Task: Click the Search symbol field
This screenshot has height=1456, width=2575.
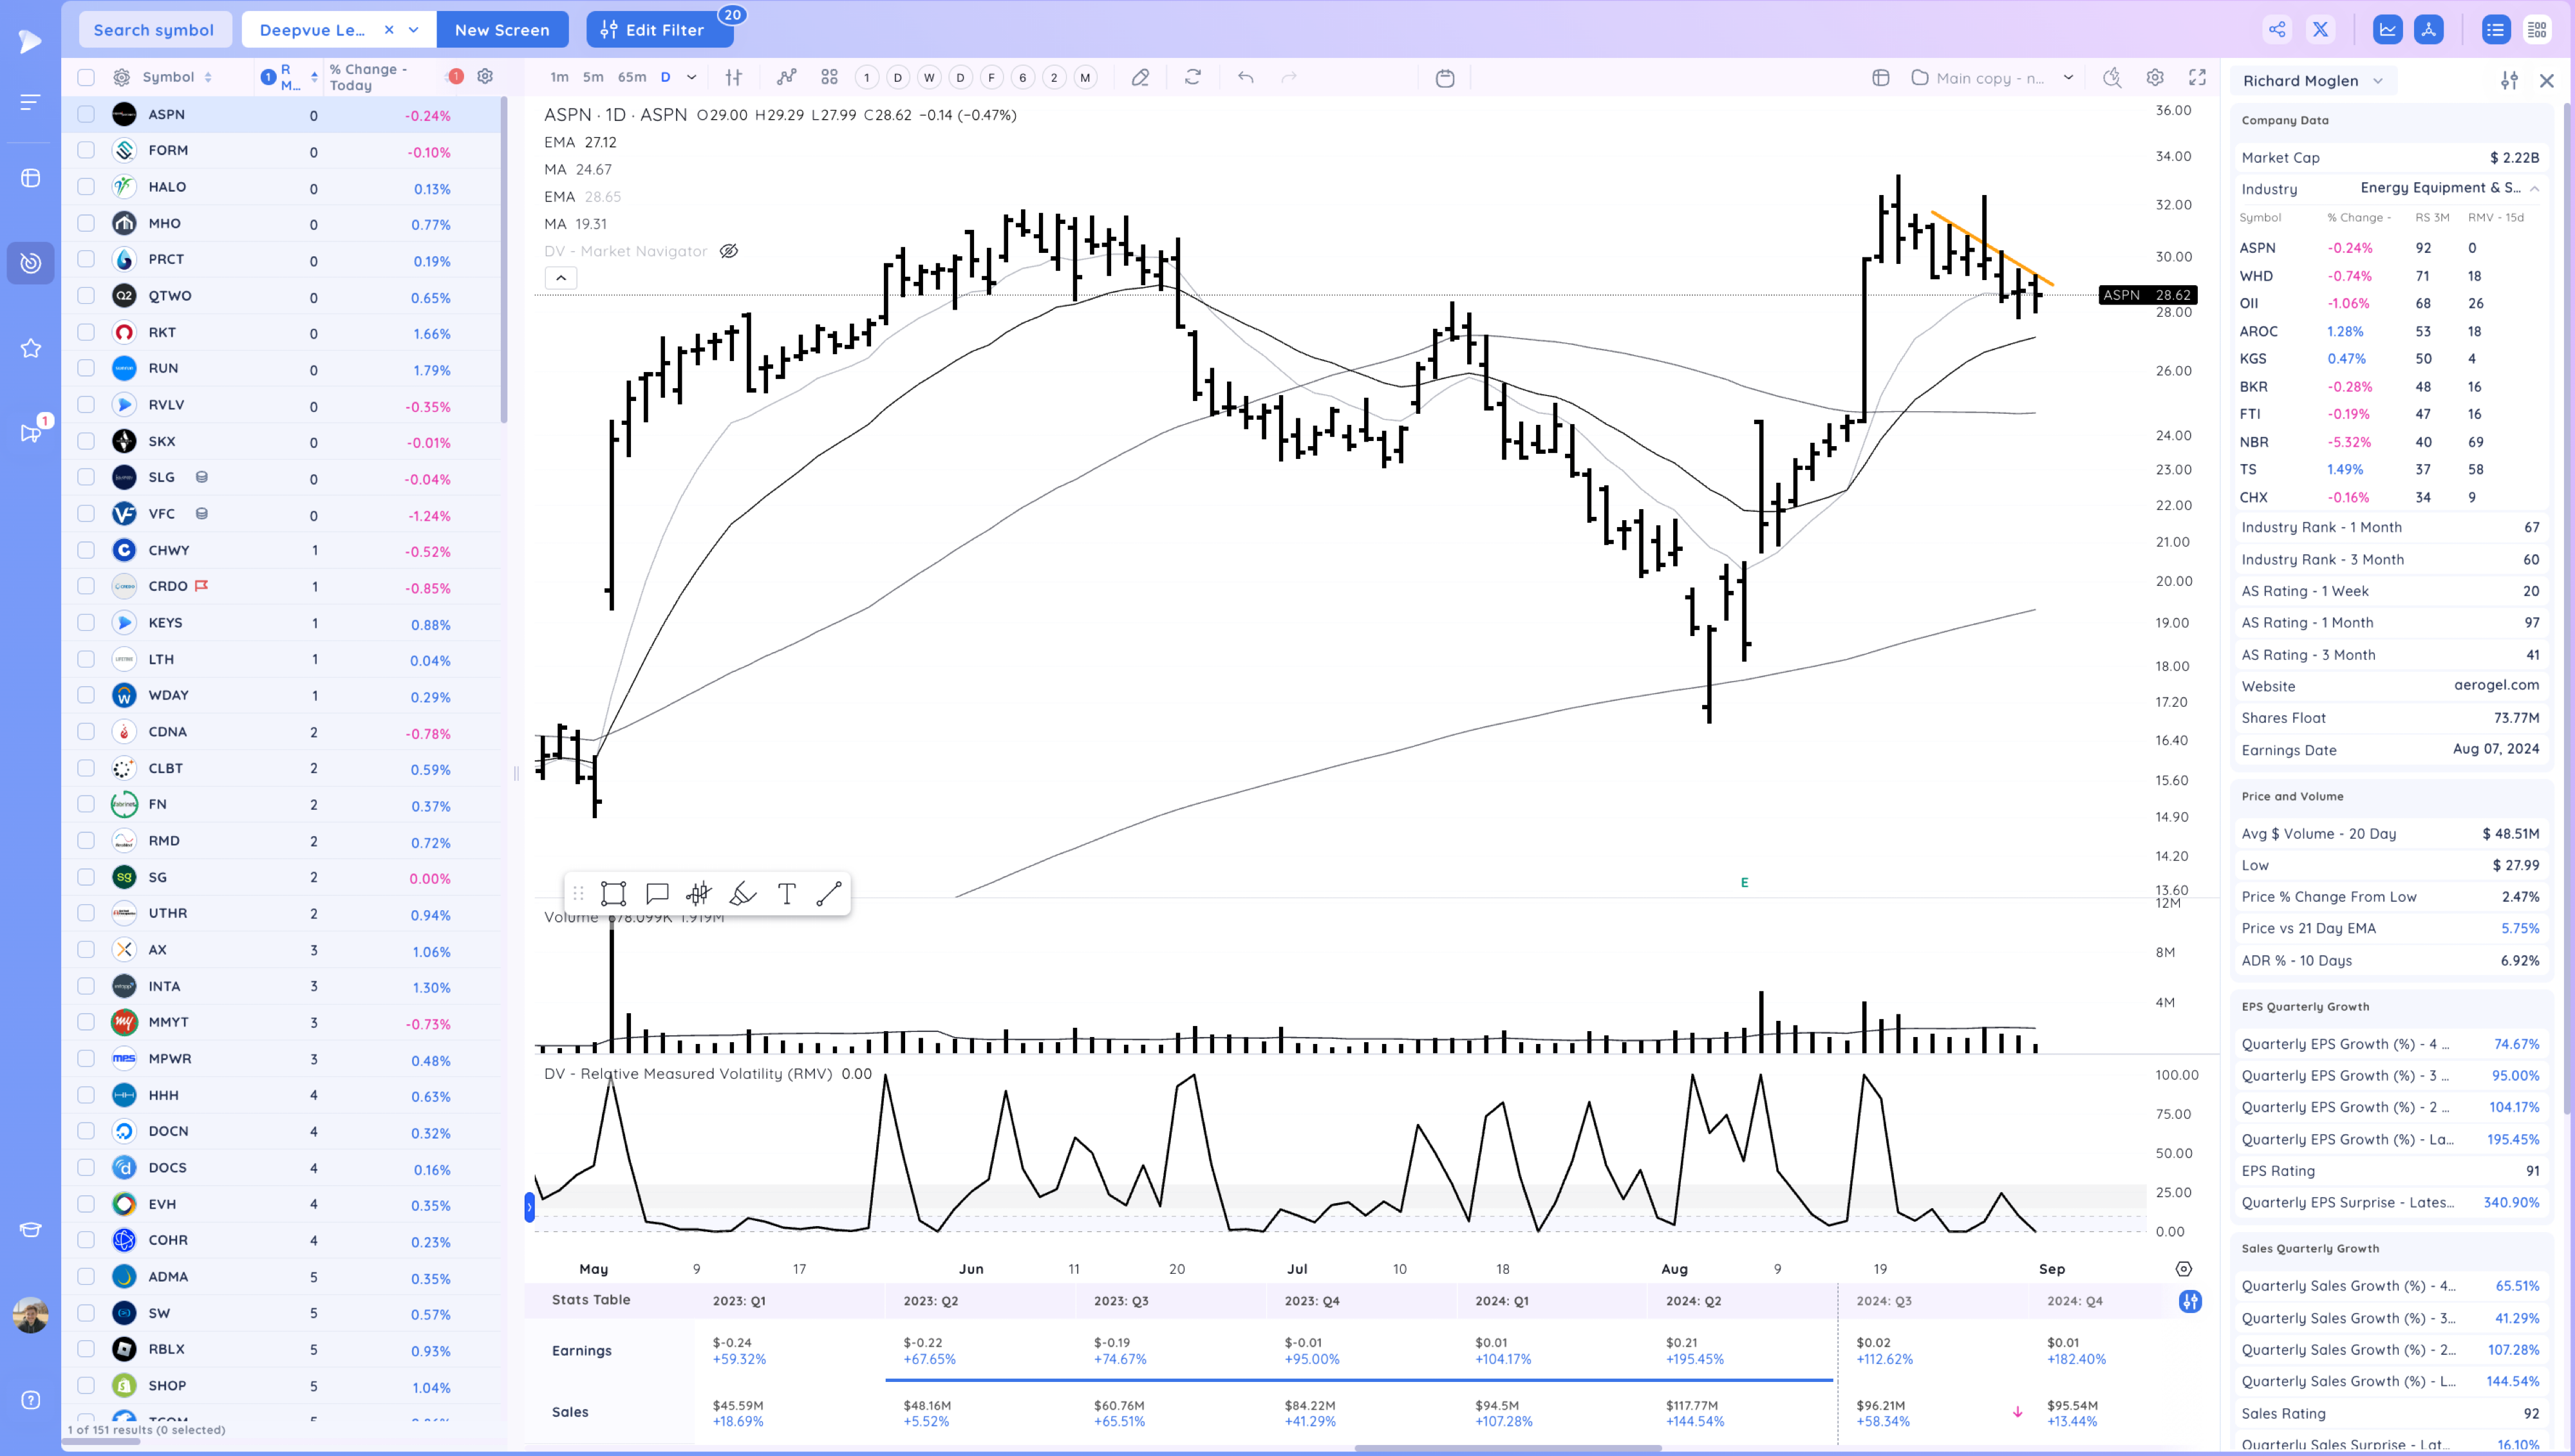Action: tap(155, 30)
